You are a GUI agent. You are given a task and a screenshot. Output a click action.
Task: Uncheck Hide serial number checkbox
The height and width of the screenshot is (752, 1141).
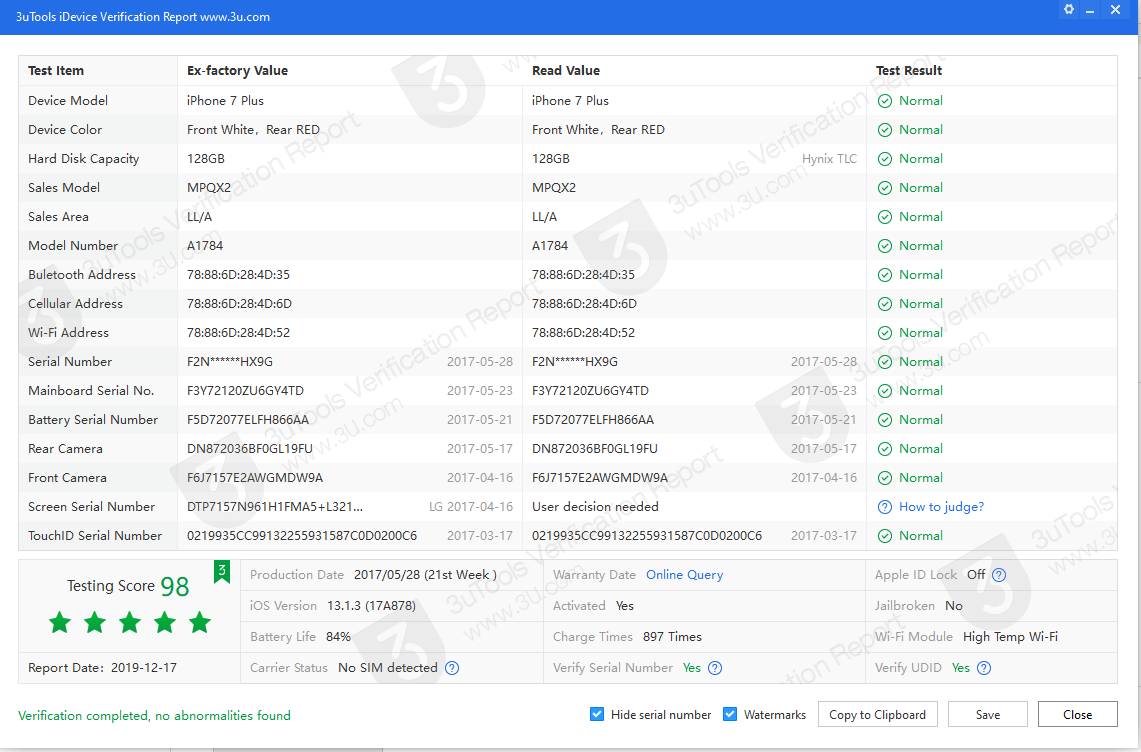tap(597, 714)
